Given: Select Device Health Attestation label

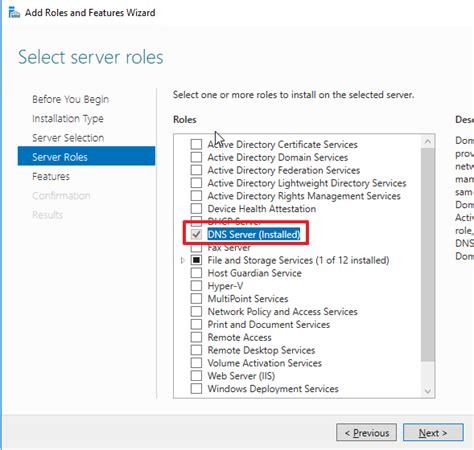Looking at the screenshot, I should point(262,209).
